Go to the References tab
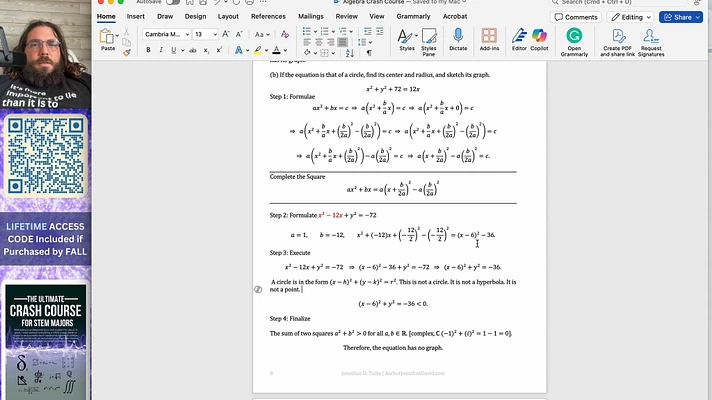The width and height of the screenshot is (712, 400). tap(268, 16)
